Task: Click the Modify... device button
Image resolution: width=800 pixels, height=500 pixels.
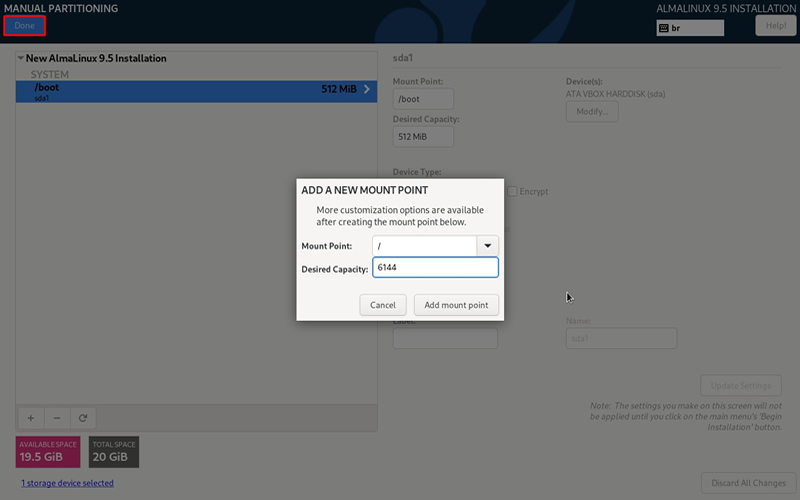Action: [x=592, y=112]
